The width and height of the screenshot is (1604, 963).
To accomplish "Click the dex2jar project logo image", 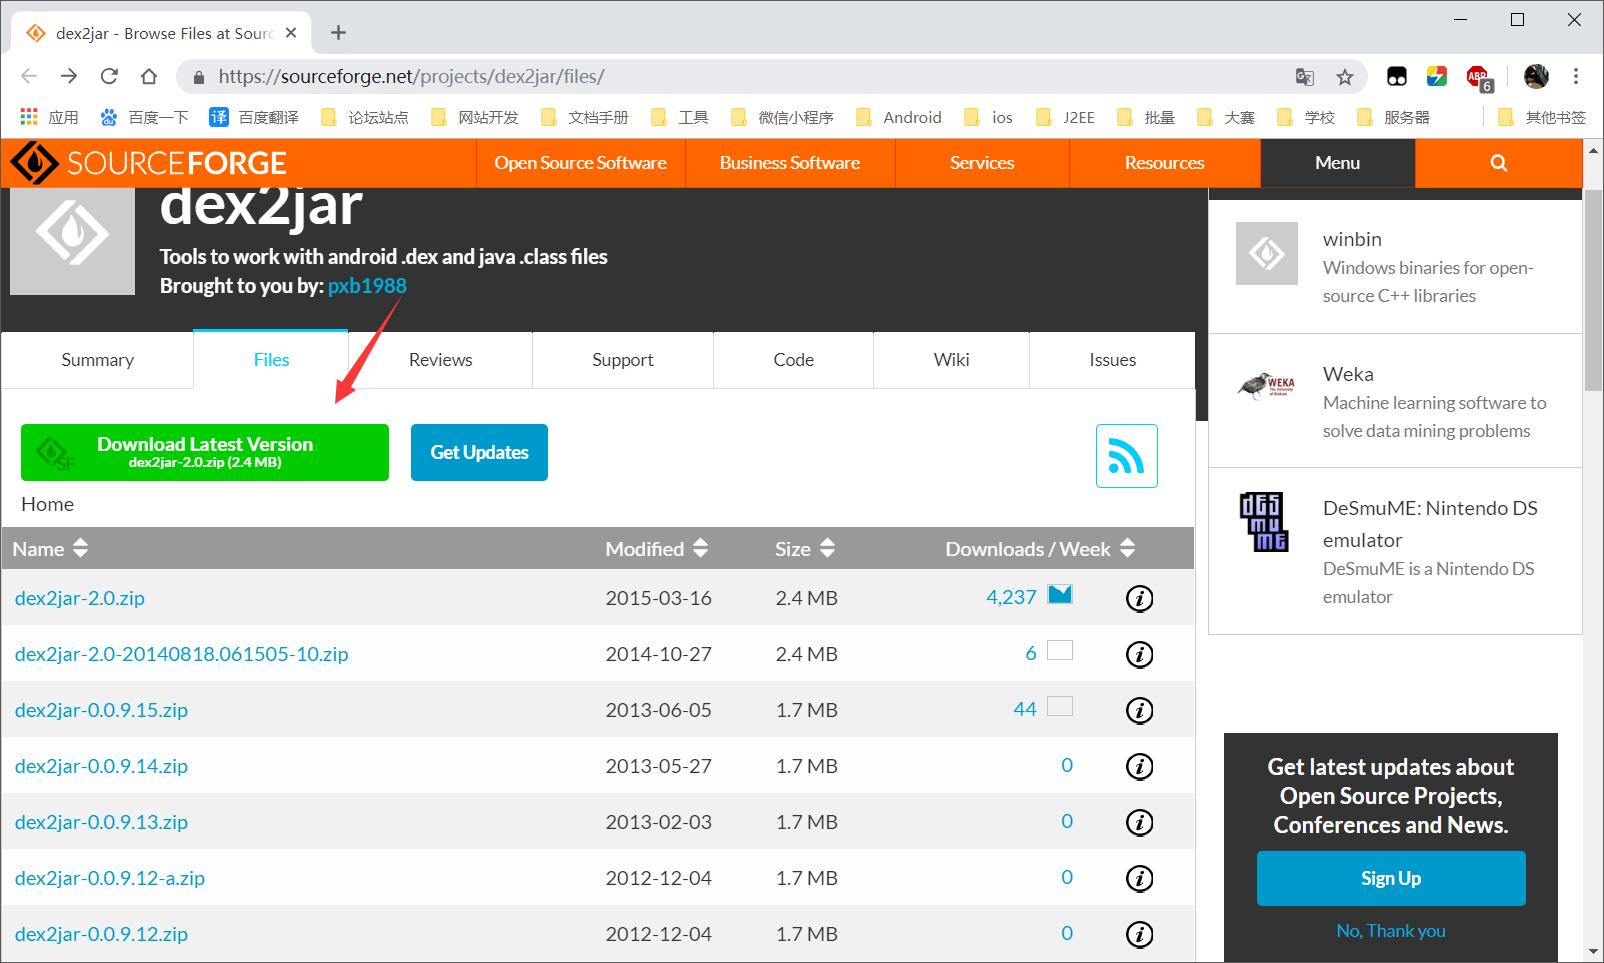I will [72, 240].
